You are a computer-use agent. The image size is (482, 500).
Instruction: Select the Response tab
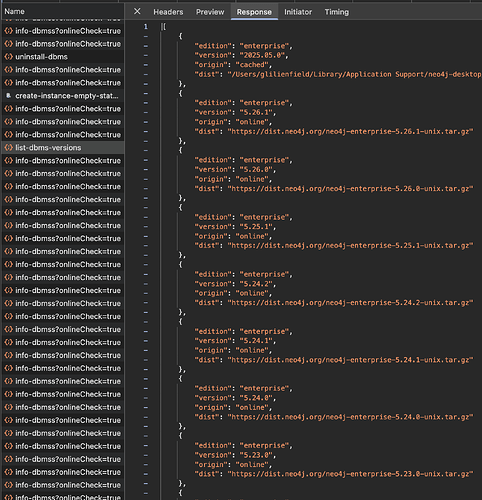(254, 12)
